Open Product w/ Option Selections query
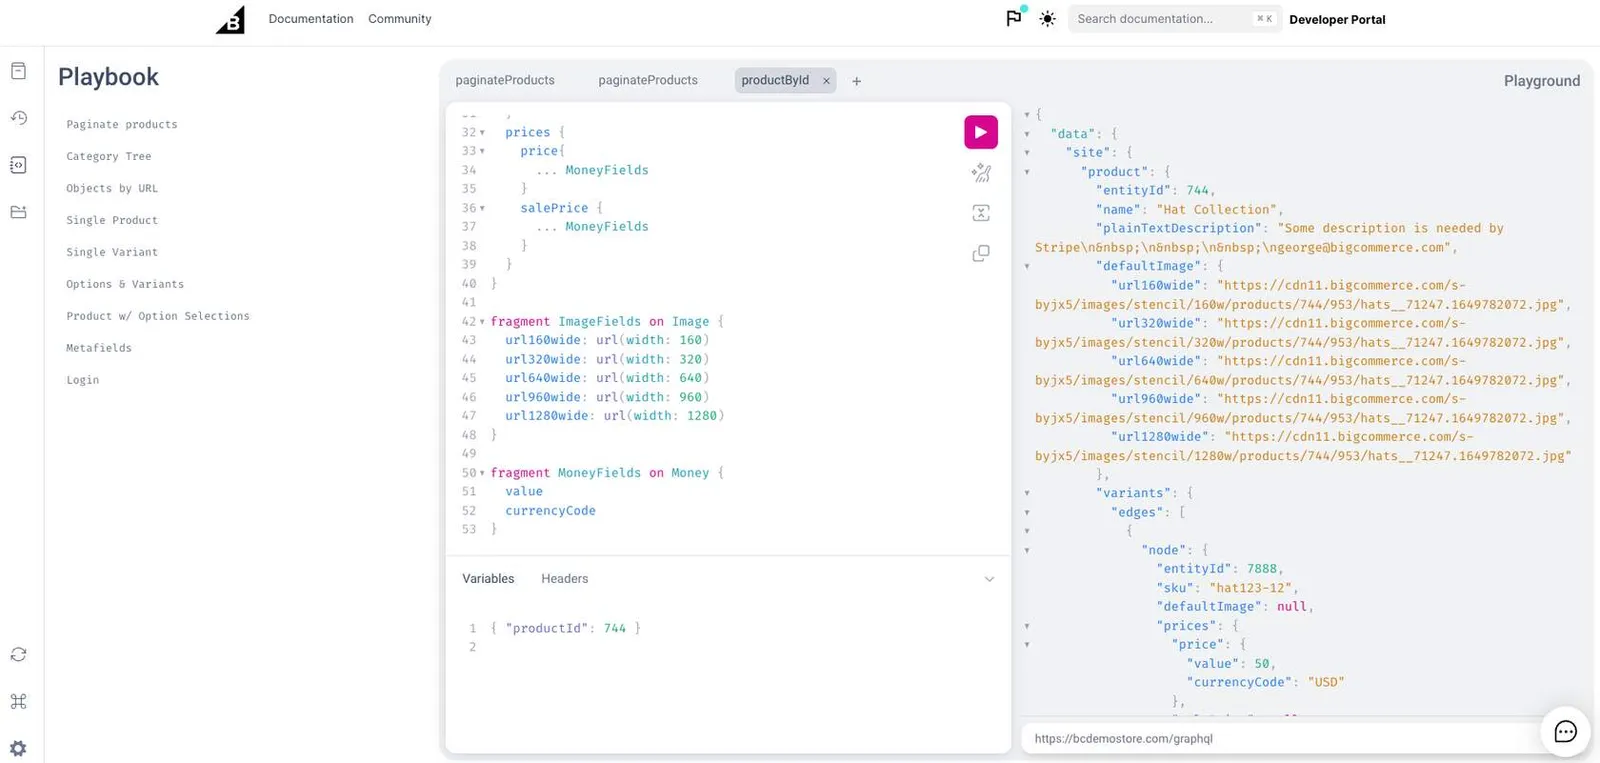 click(158, 316)
